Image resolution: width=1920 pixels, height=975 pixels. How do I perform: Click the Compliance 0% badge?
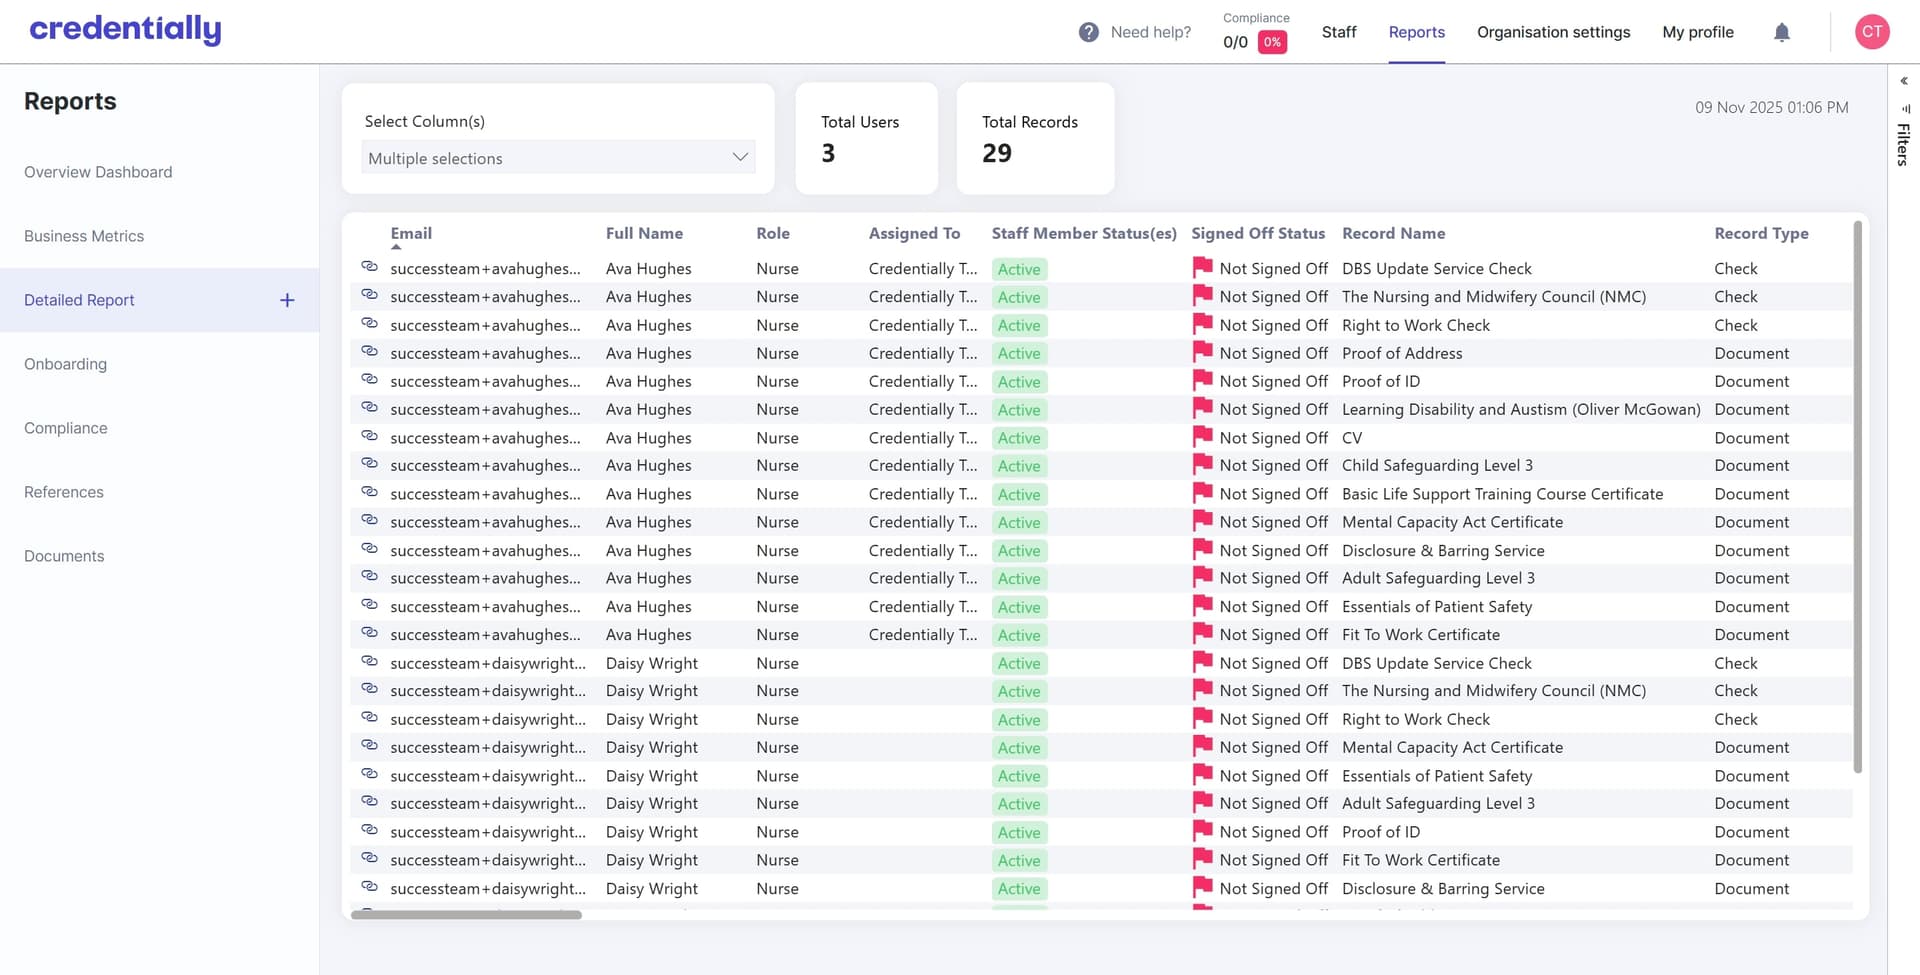coord(1272,42)
